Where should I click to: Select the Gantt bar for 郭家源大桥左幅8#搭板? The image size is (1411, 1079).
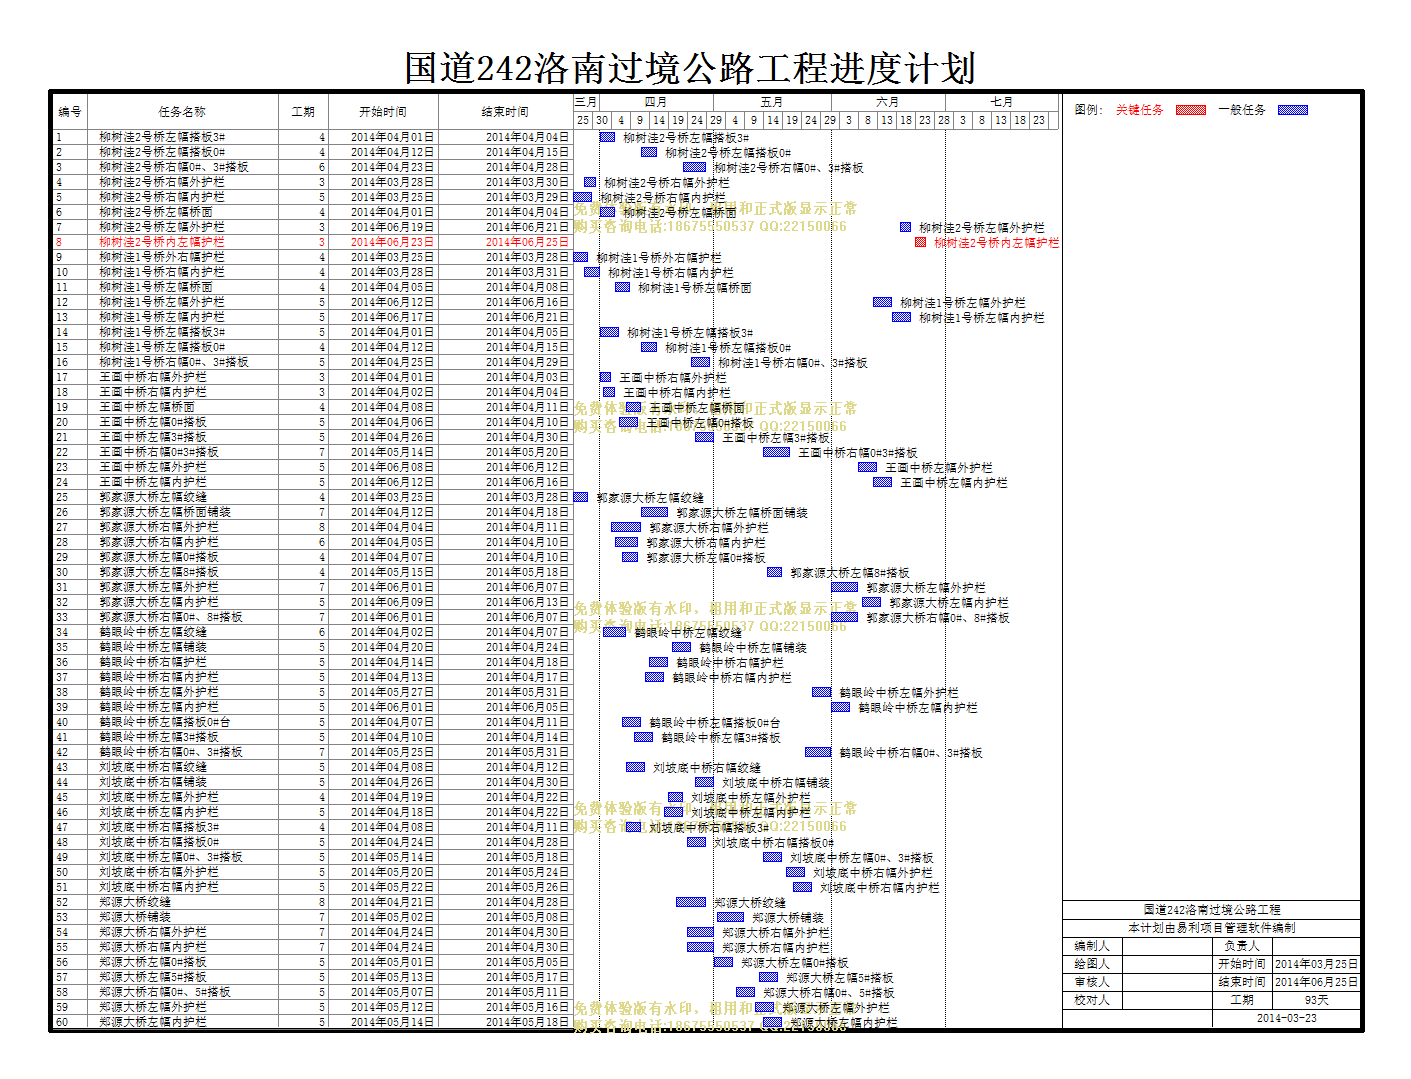coord(774,572)
